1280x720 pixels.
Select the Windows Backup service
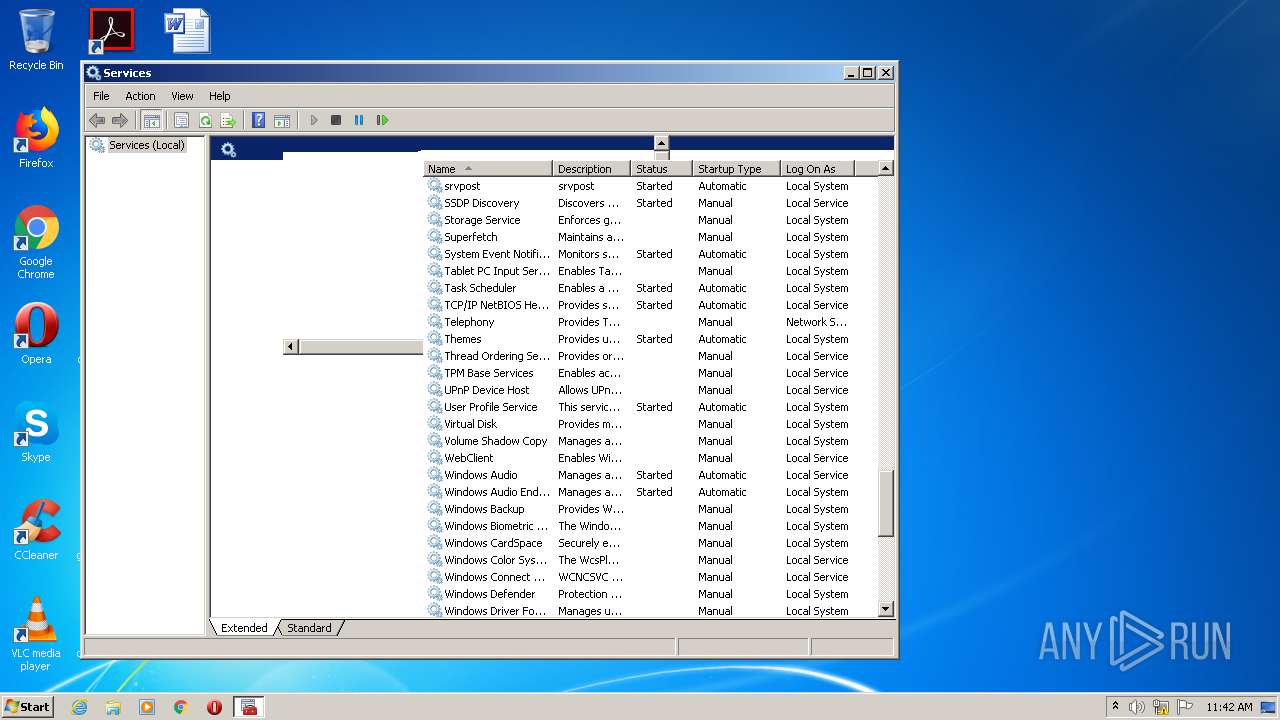click(650, 509)
